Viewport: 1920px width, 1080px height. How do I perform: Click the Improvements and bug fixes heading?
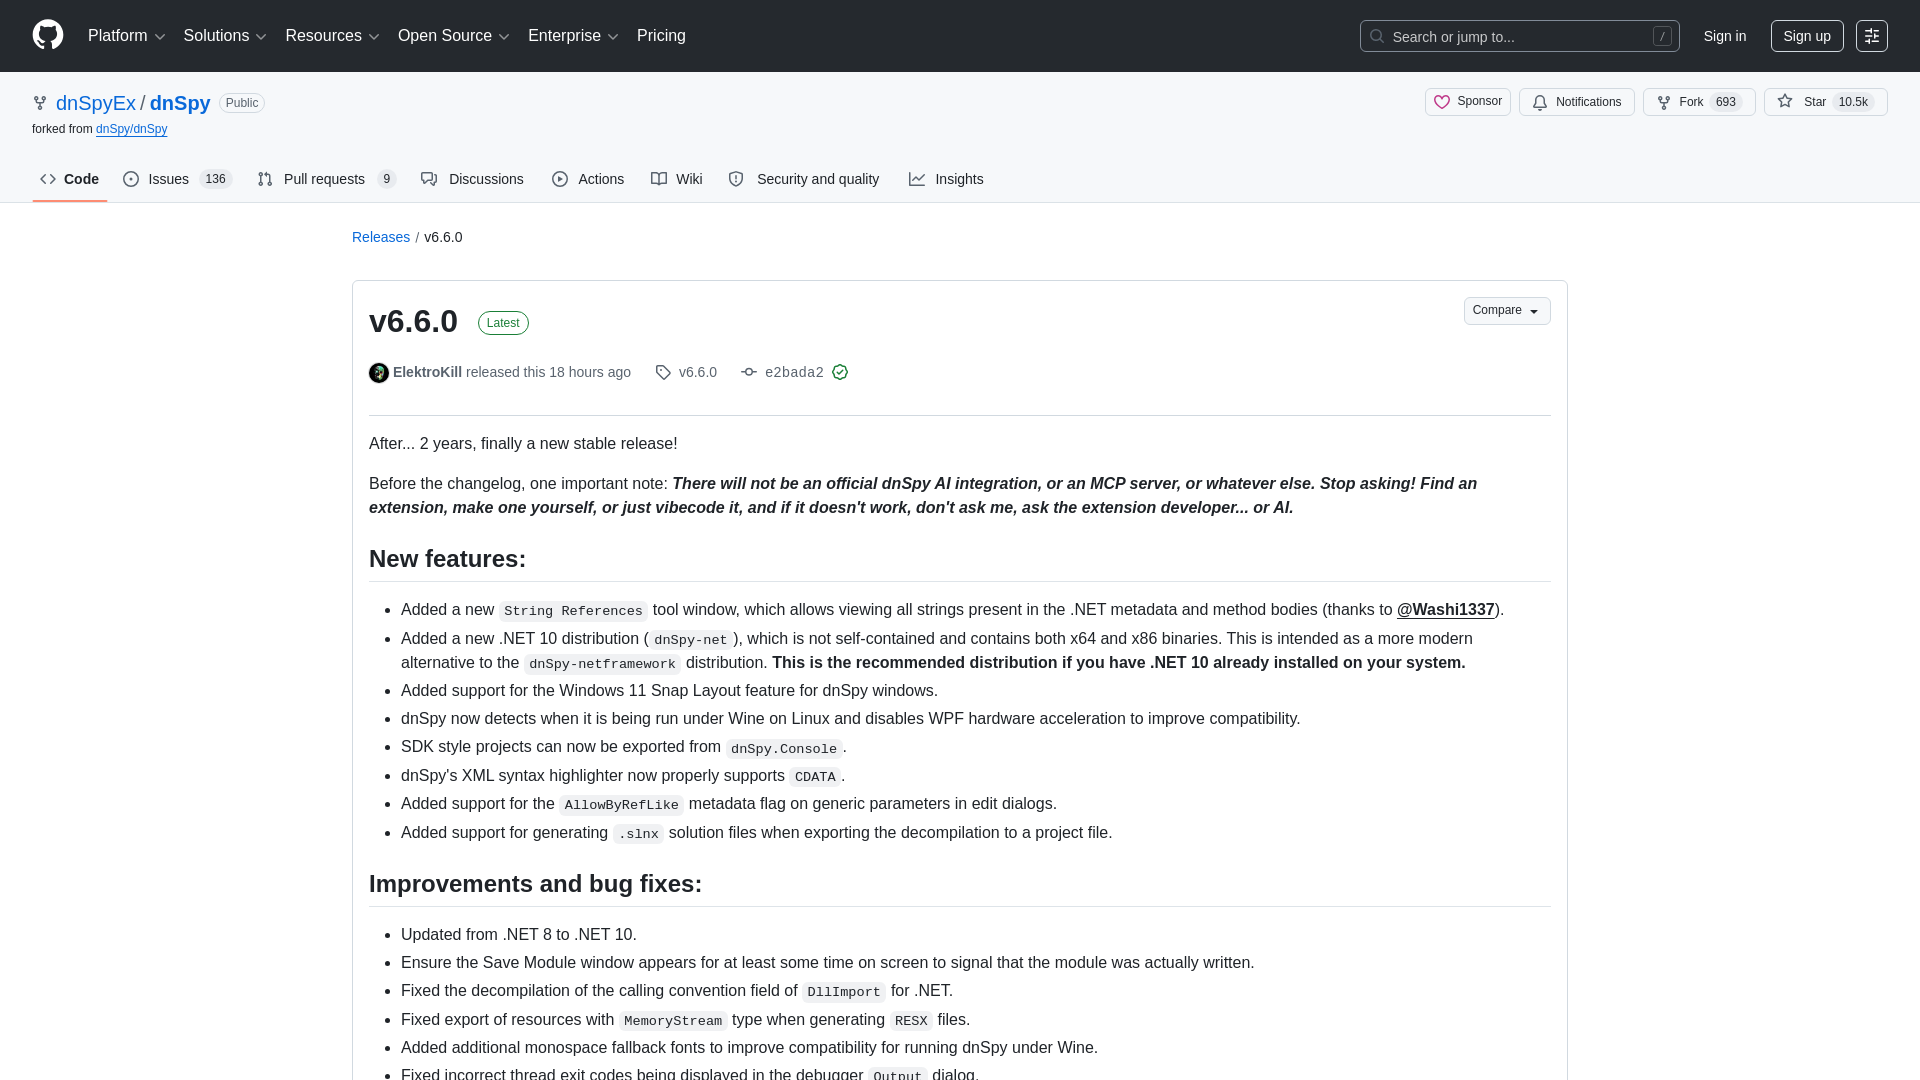535,884
